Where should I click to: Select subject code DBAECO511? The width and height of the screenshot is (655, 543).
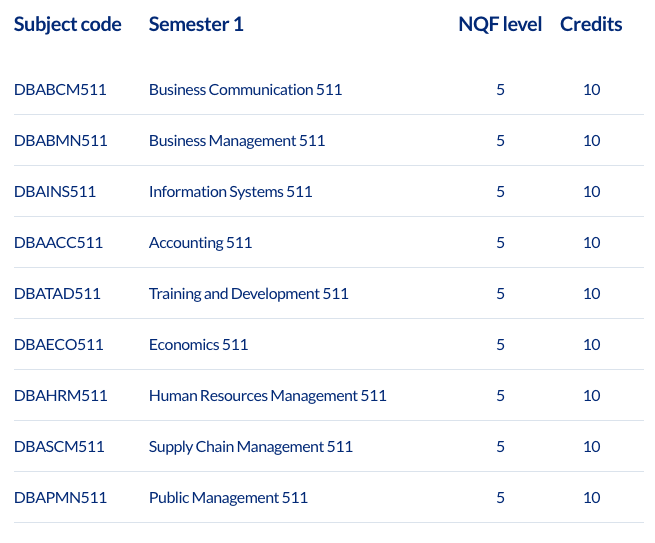(58, 345)
